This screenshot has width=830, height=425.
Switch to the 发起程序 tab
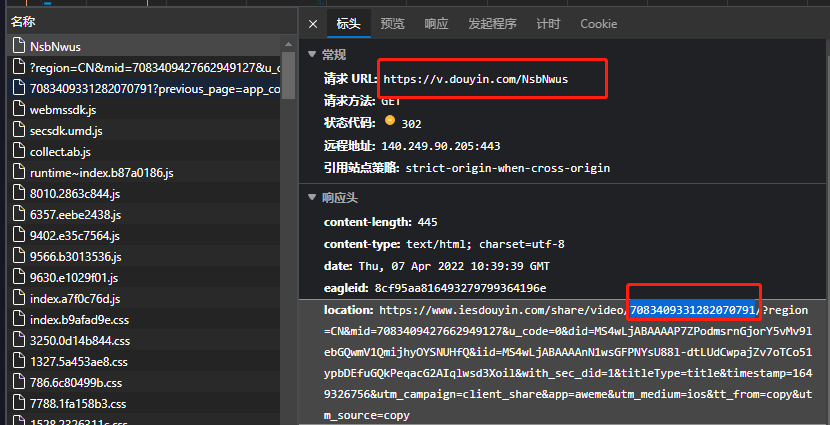coord(492,24)
